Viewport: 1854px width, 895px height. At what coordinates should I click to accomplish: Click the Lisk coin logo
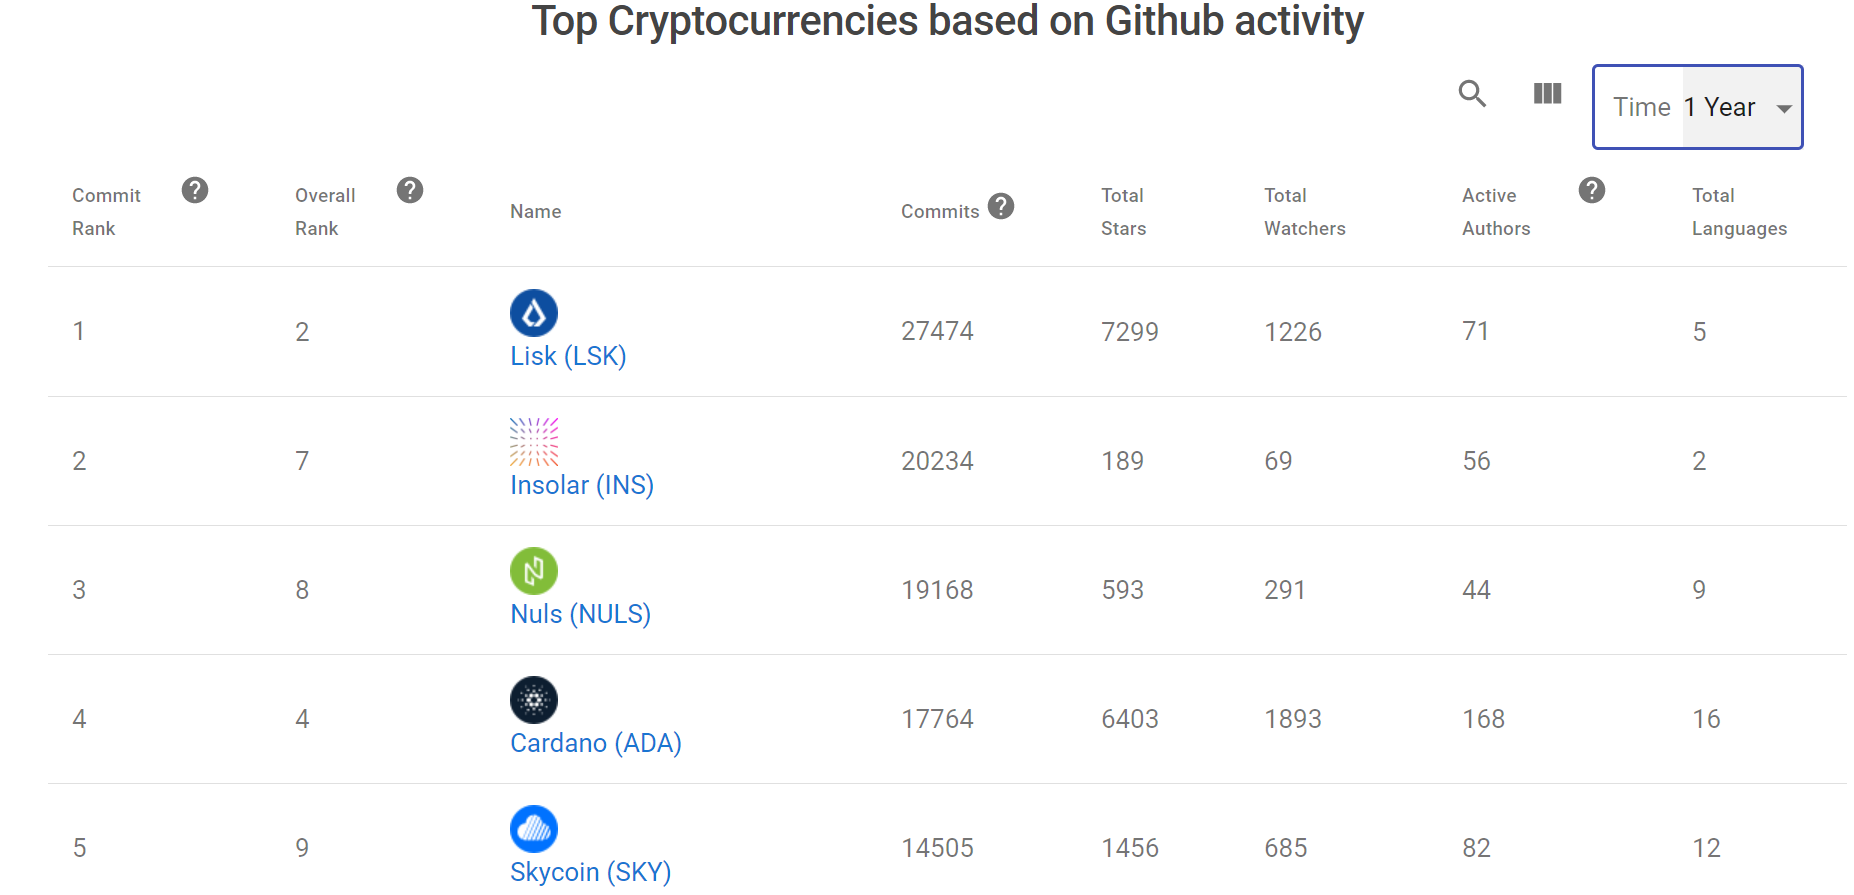pyautogui.click(x=534, y=313)
